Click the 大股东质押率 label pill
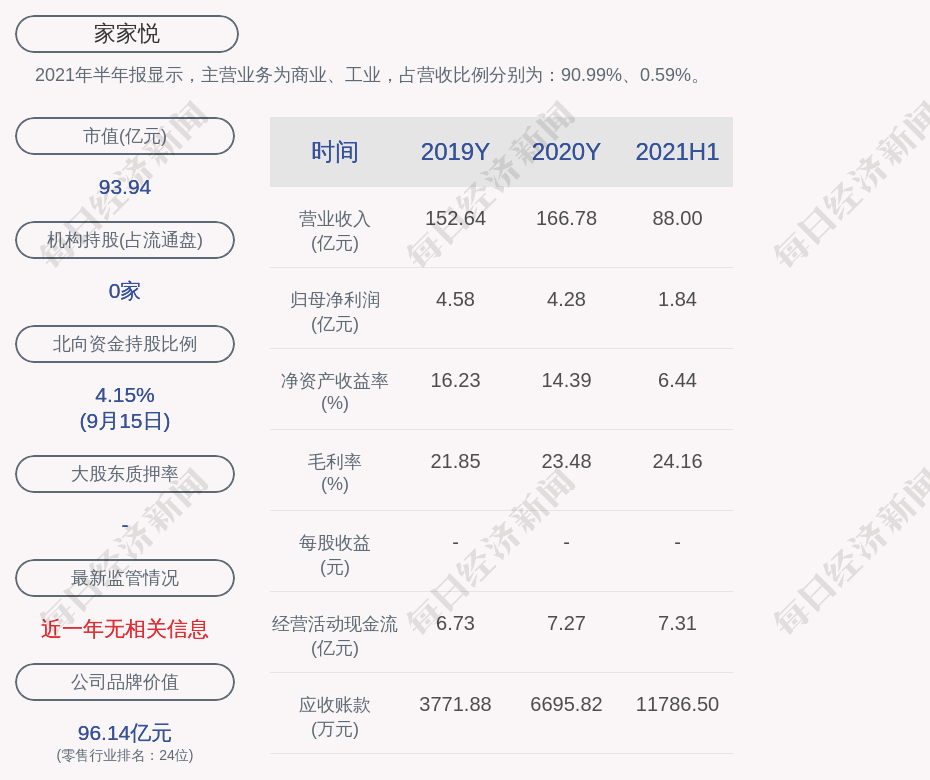Image resolution: width=930 pixels, height=780 pixels. [x=125, y=473]
